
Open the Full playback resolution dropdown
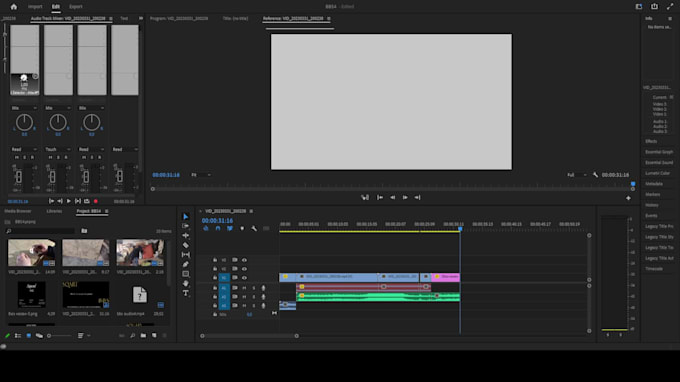[577, 175]
